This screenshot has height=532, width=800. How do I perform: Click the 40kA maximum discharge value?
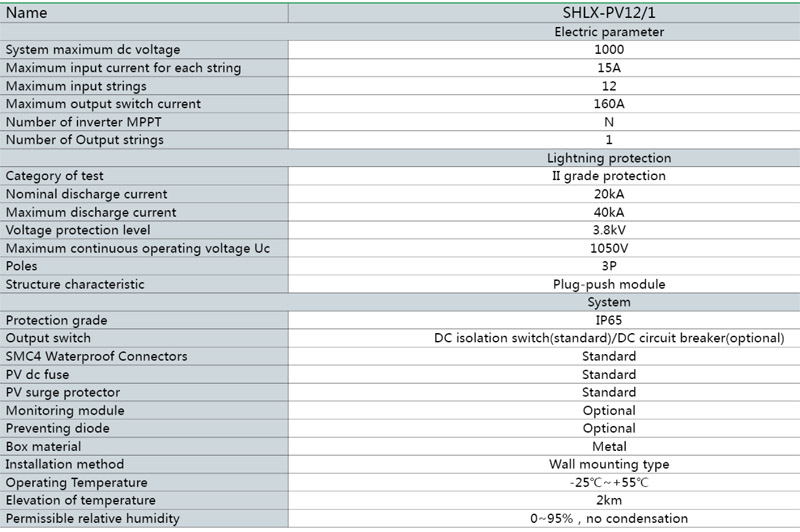(608, 212)
